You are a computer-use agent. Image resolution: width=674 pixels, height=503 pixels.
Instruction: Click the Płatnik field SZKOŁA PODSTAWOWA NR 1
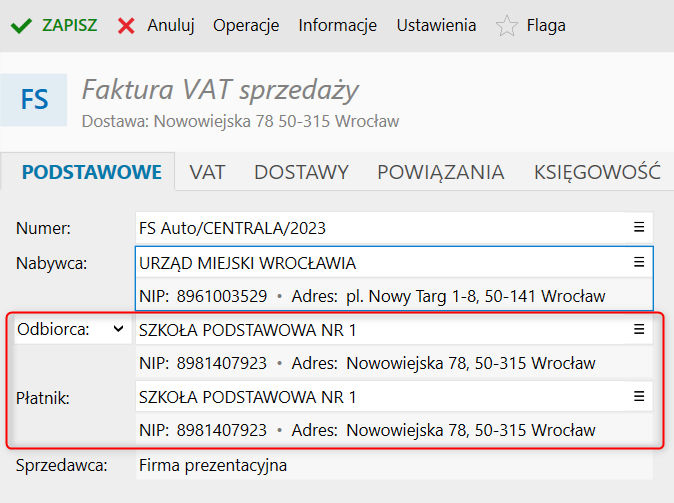pyautogui.click(x=394, y=397)
